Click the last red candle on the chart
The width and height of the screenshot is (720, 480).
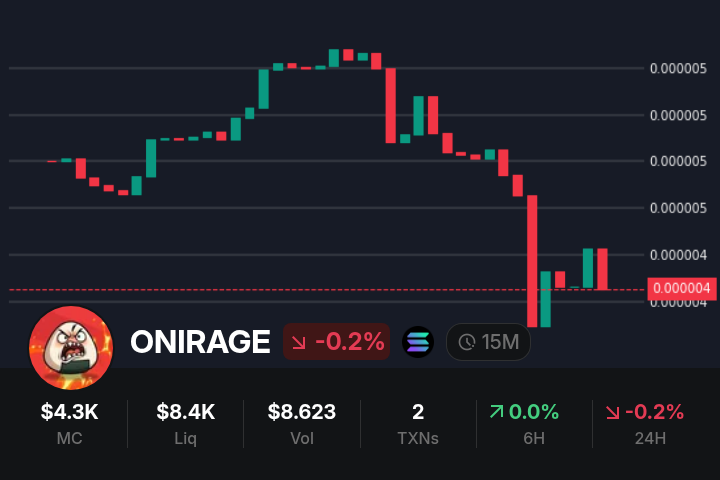pyautogui.click(x=603, y=268)
